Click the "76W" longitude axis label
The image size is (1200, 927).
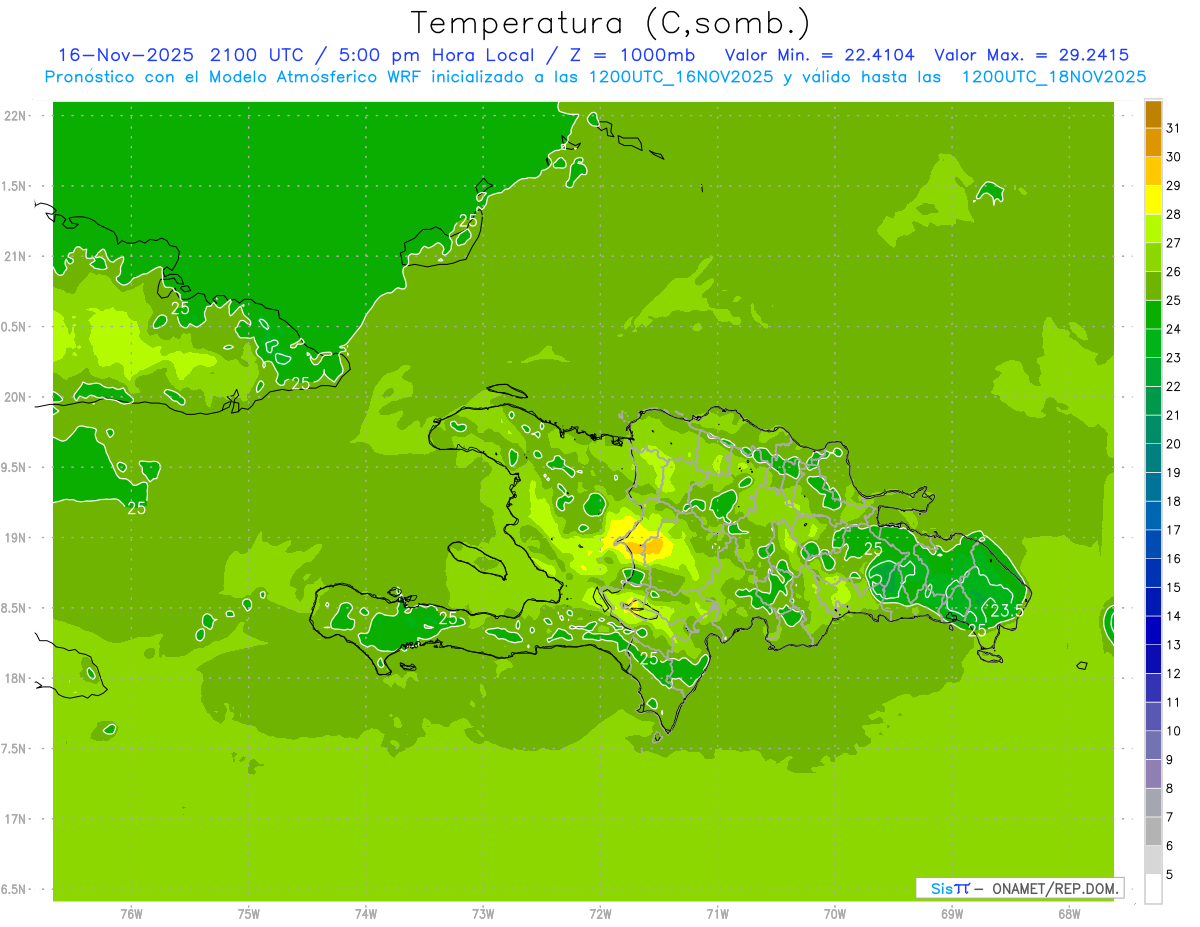131,914
